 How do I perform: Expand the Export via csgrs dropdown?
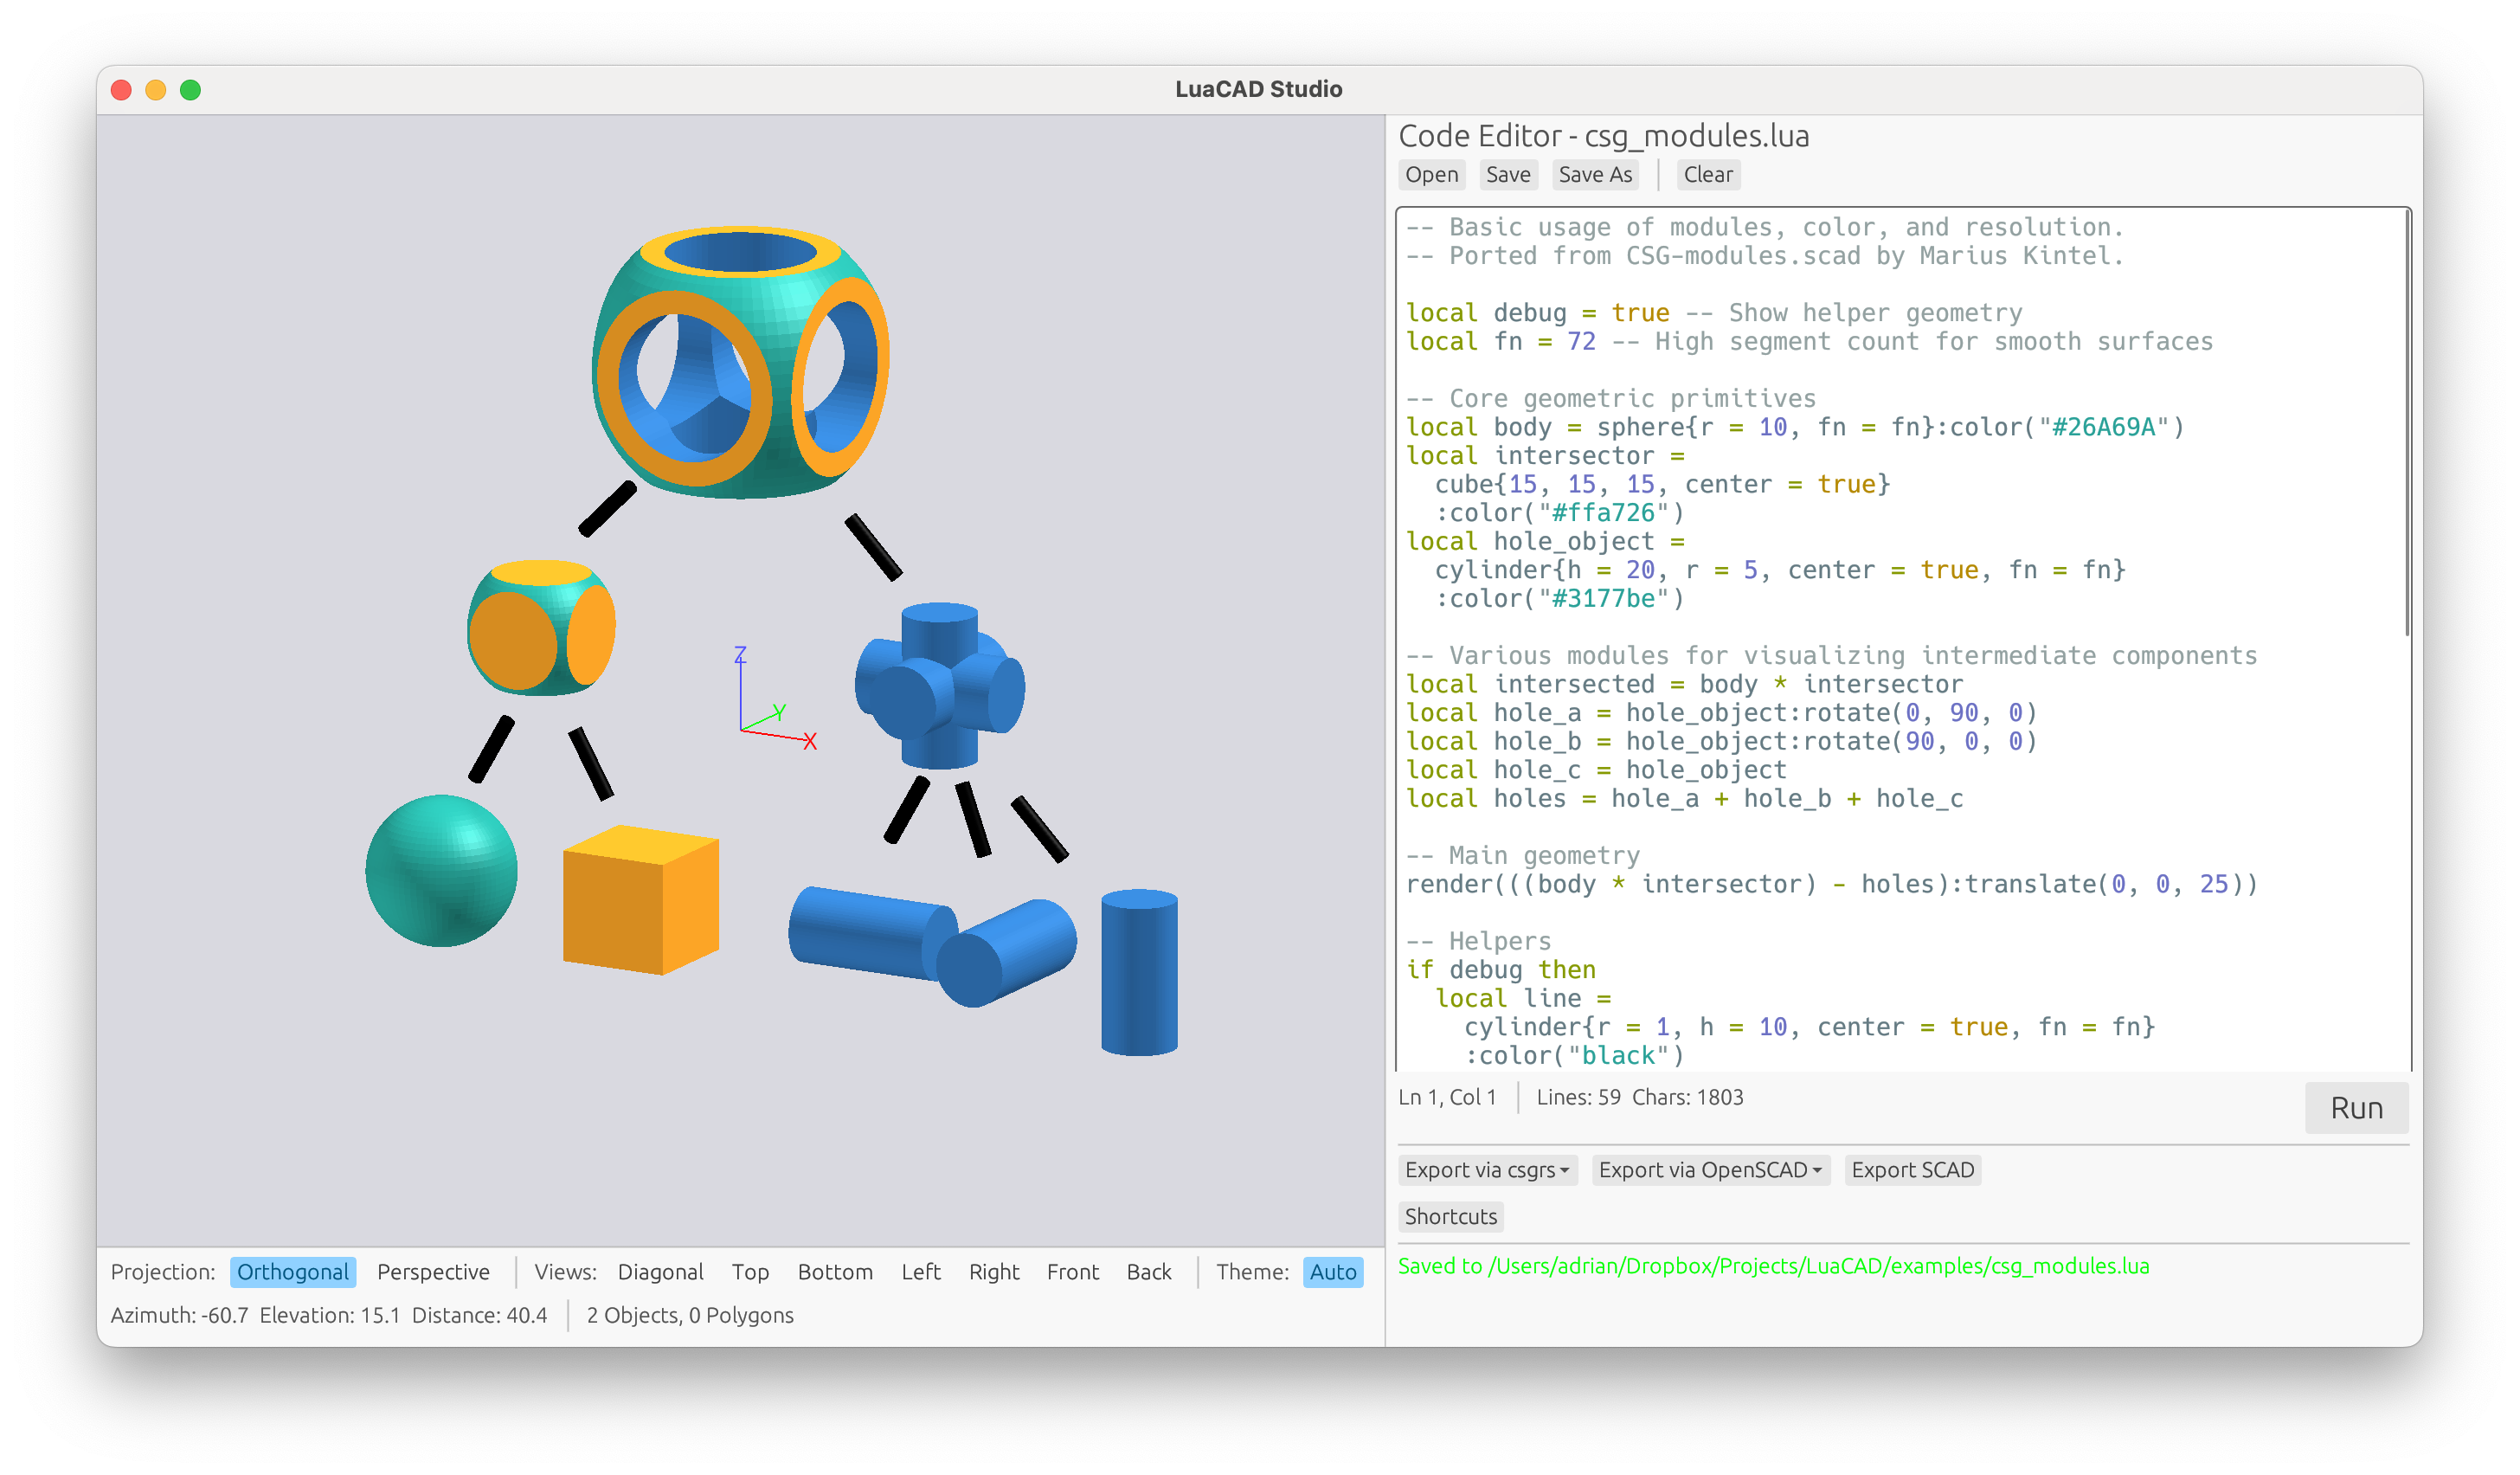point(1486,1169)
